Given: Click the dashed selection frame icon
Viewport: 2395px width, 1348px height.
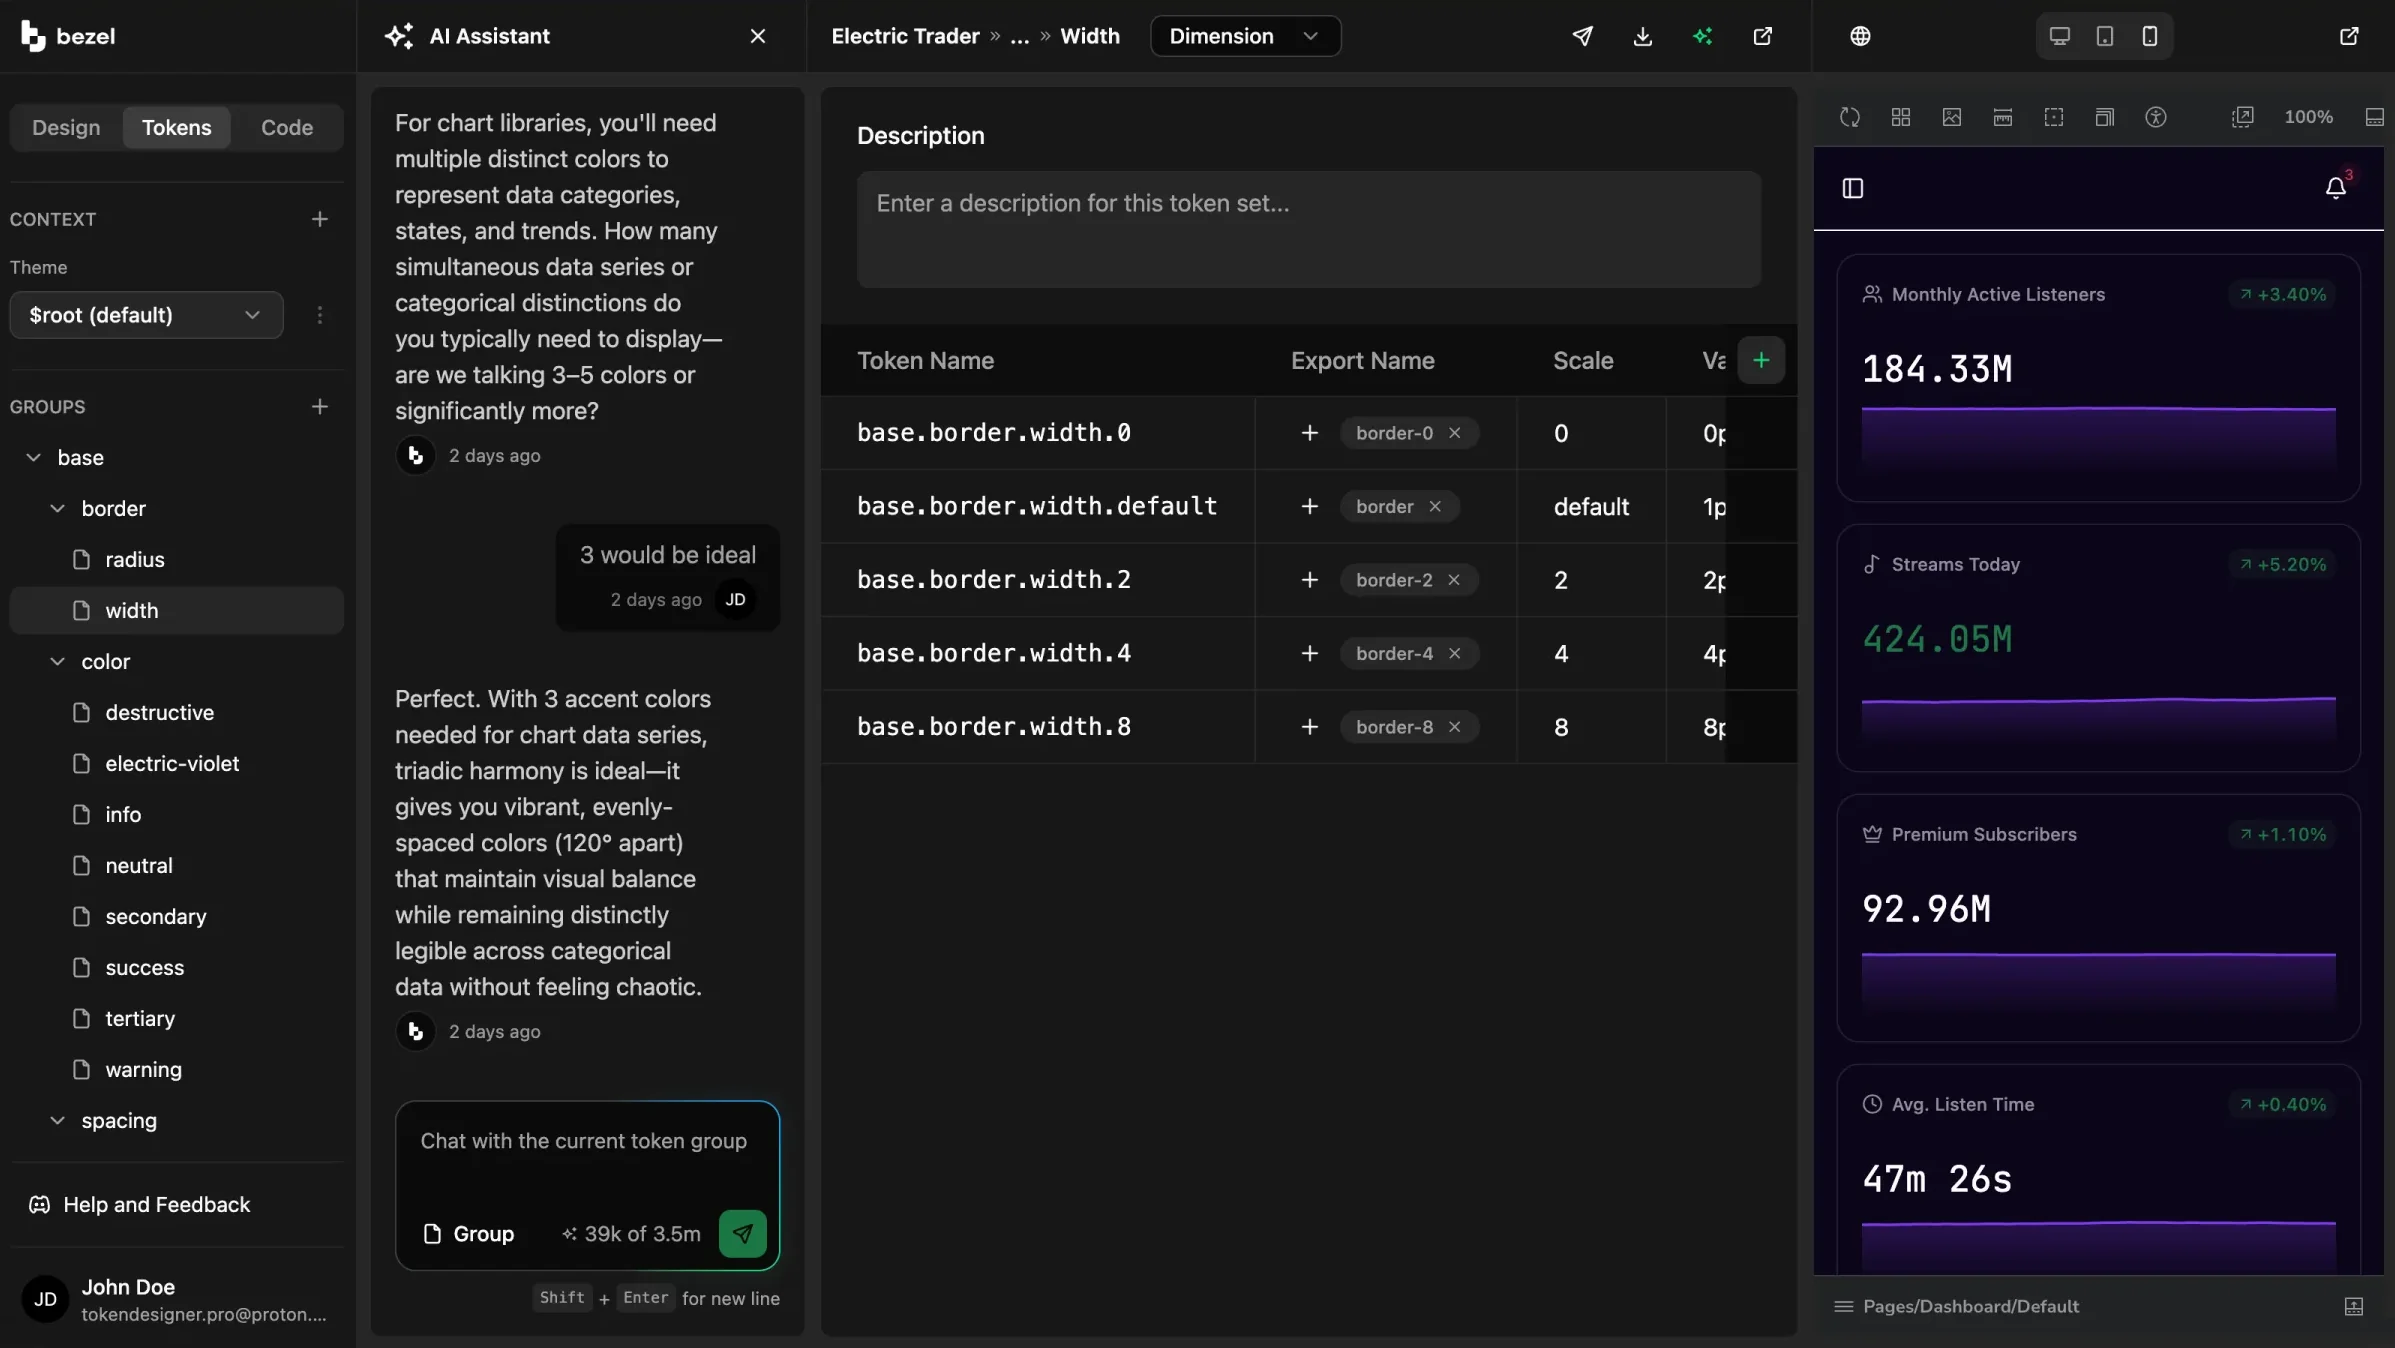Looking at the screenshot, I should click(x=2054, y=117).
